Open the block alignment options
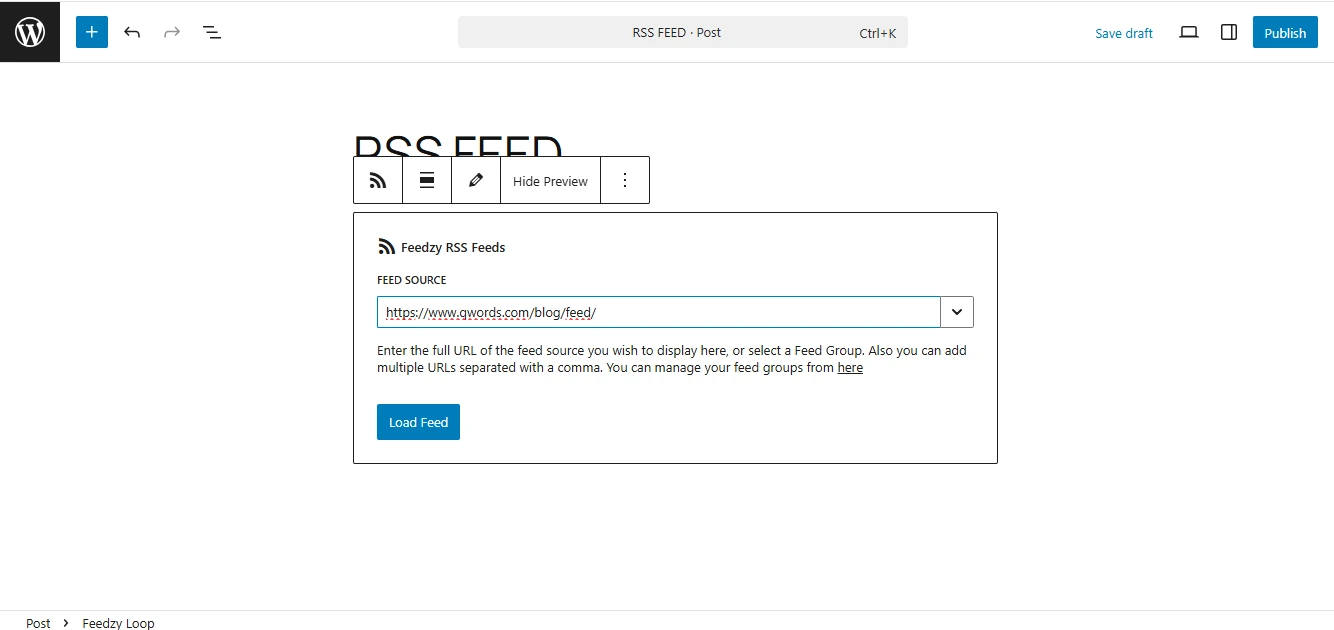The image size is (1334, 630). tap(427, 180)
